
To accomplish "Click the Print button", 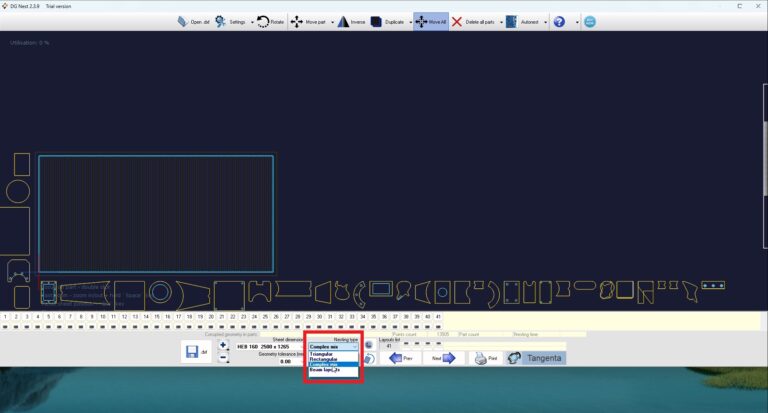I will (485, 357).
